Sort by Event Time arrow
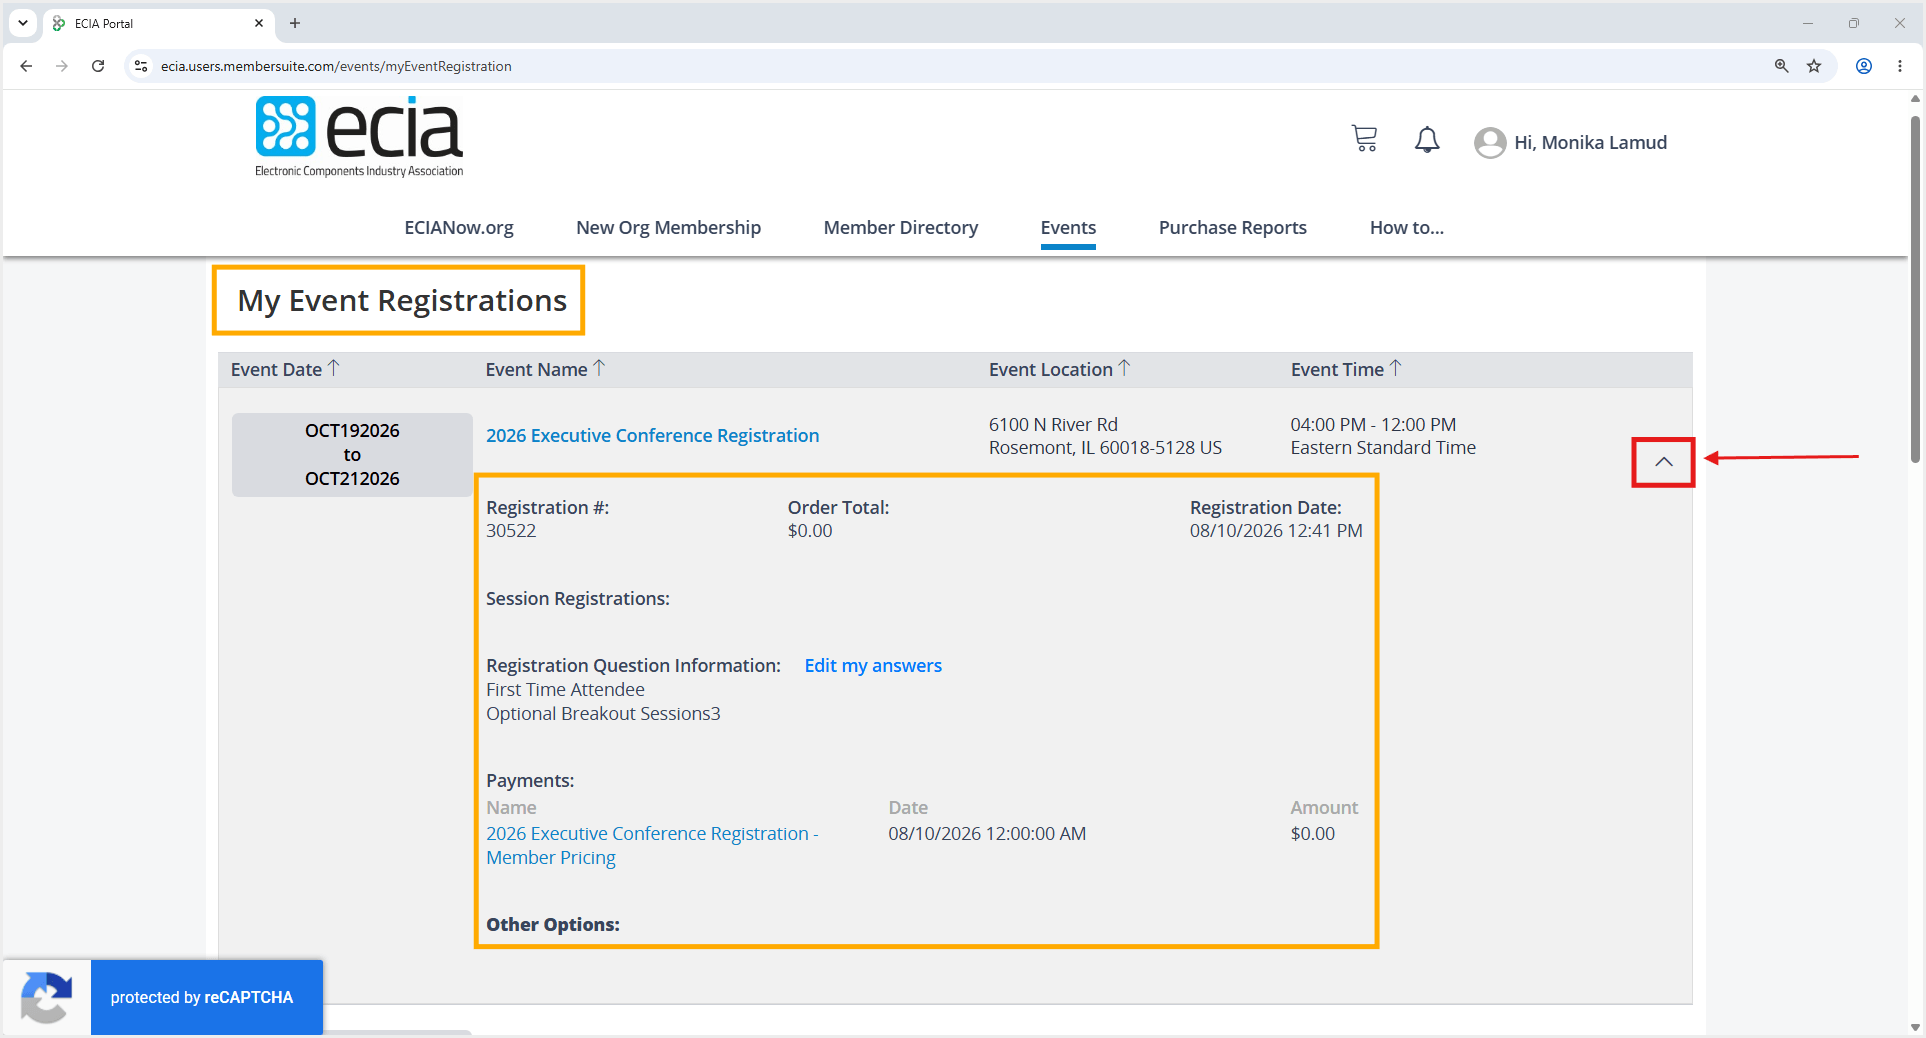 [1396, 368]
